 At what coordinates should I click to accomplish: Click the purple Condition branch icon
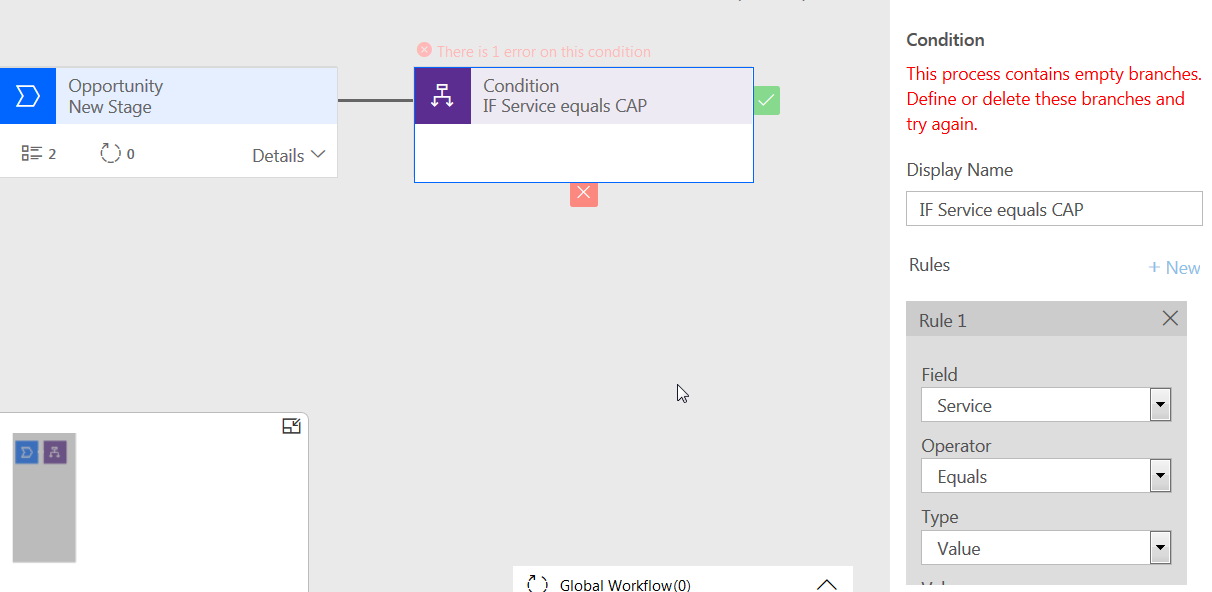(x=442, y=96)
